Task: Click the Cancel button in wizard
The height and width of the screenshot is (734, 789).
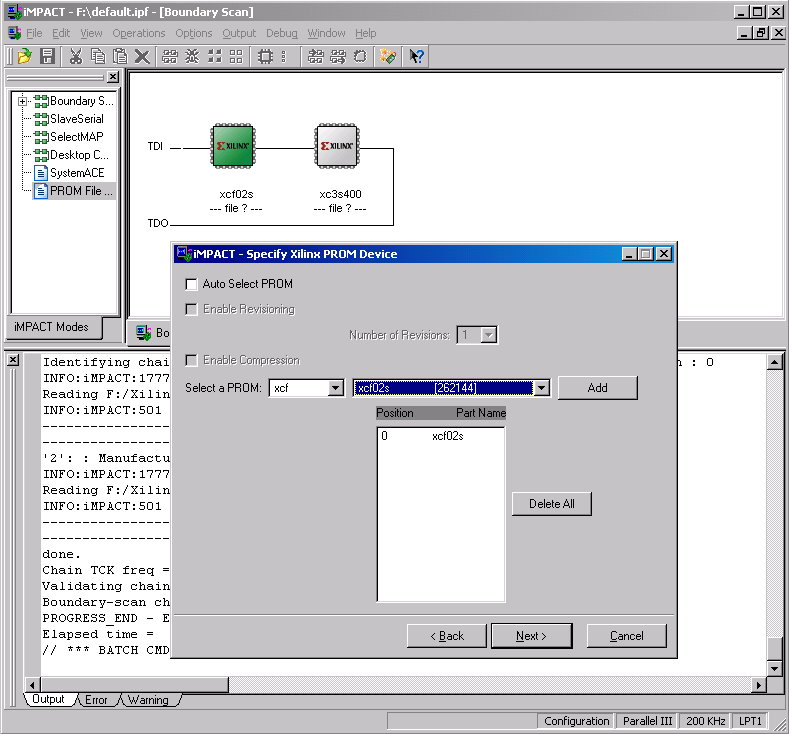Action: click(626, 636)
